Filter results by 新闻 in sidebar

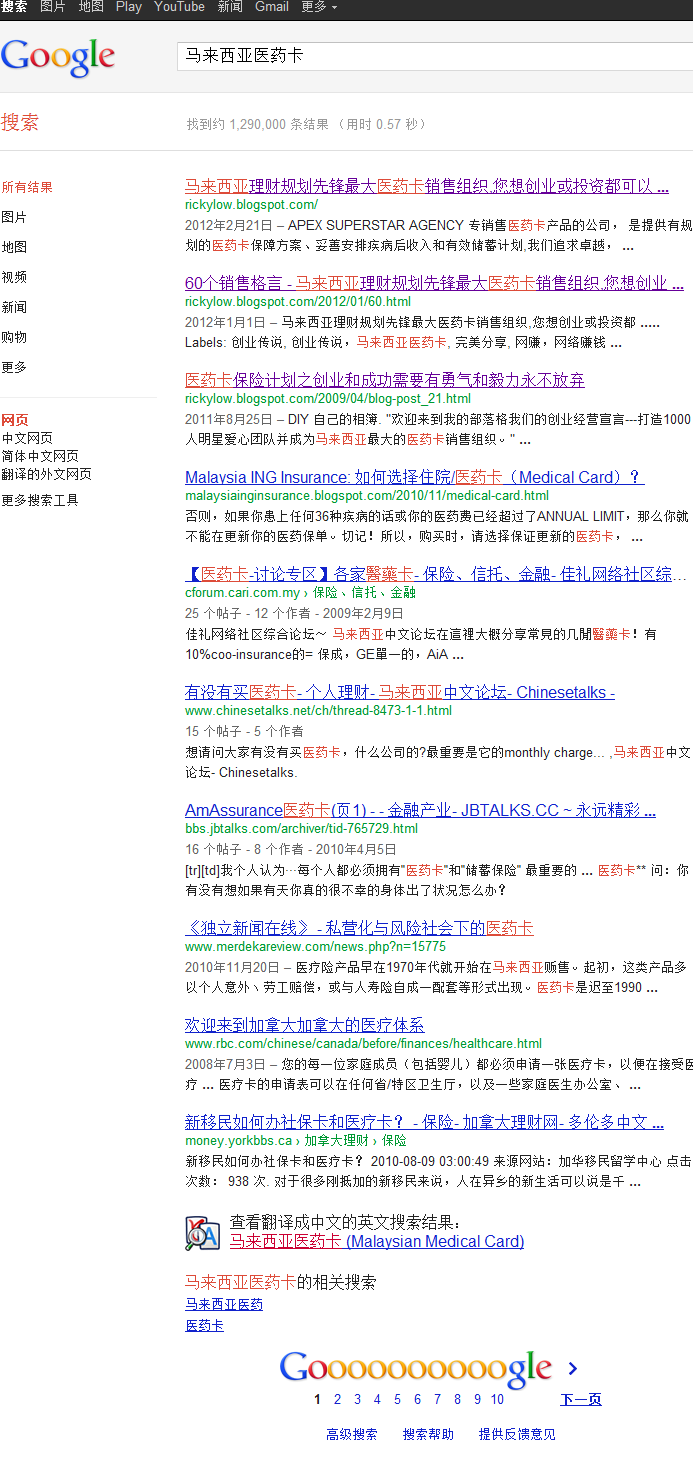14,307
